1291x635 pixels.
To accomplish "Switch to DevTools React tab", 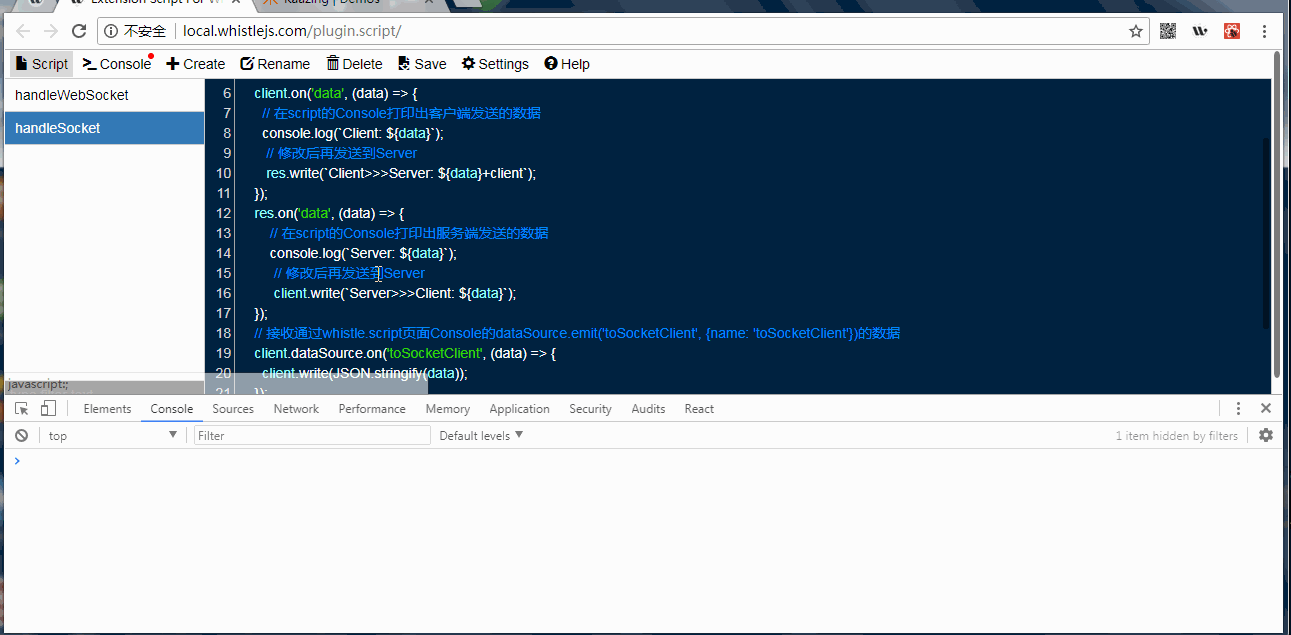I will [699, 409].
